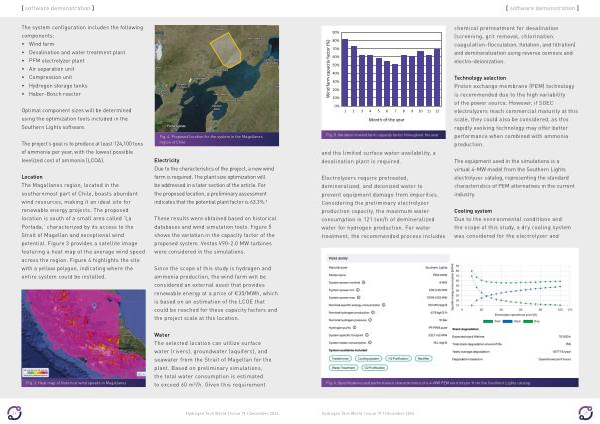The height and width of the screenshot is (424, 600).
Task: Click the 'Hydrogen storage tanks' bullet item
Action: 58,86
